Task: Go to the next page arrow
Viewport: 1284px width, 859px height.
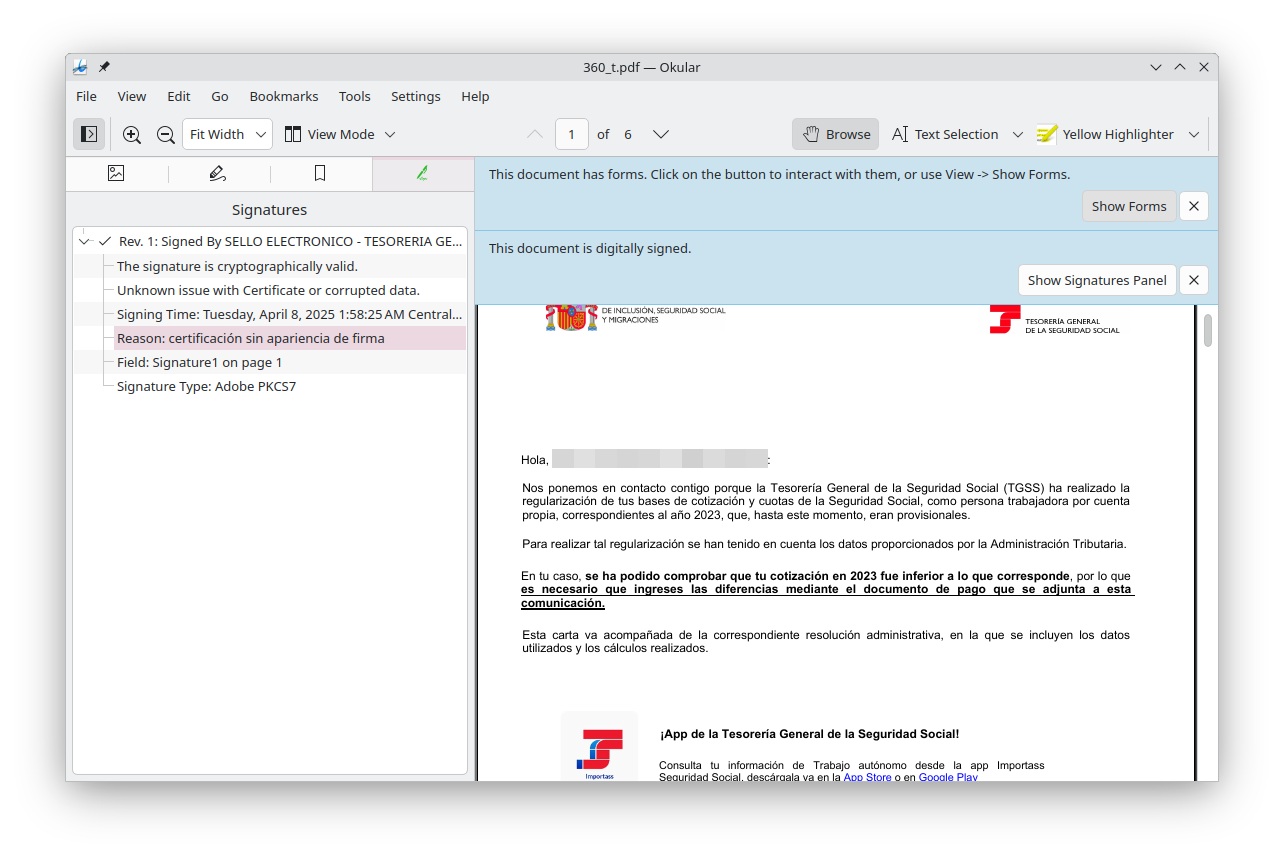Action: 660,134
